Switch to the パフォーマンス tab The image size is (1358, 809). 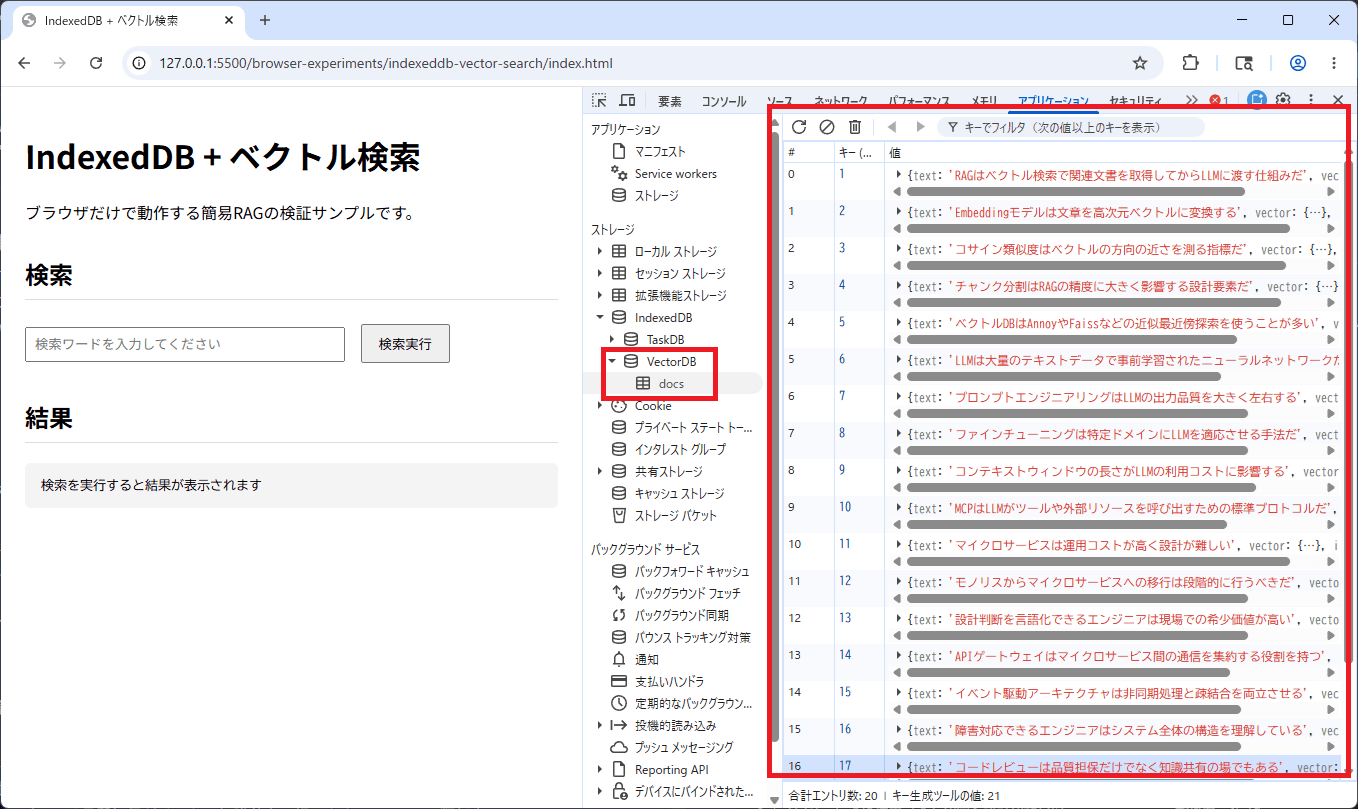click(920, 101)
